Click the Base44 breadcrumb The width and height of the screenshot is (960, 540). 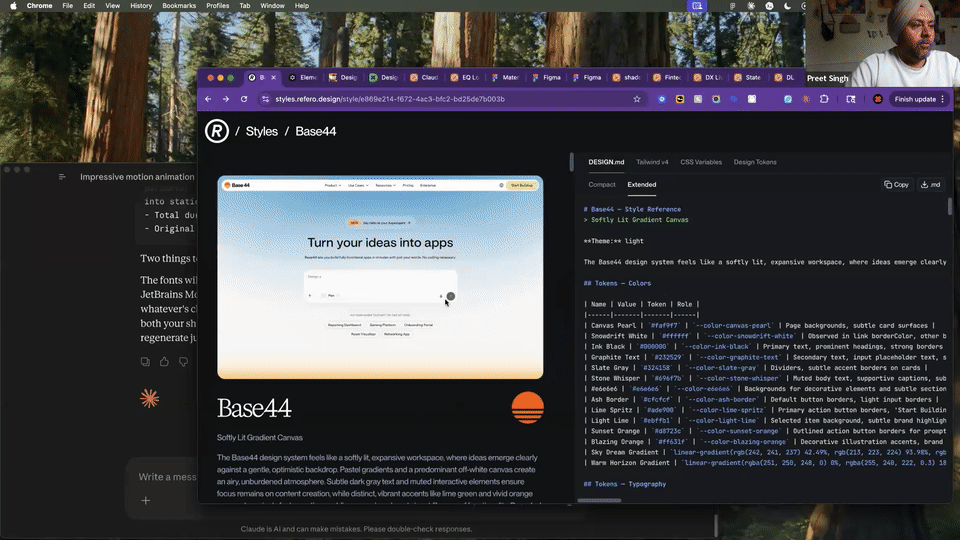click(x=316, y=131)
